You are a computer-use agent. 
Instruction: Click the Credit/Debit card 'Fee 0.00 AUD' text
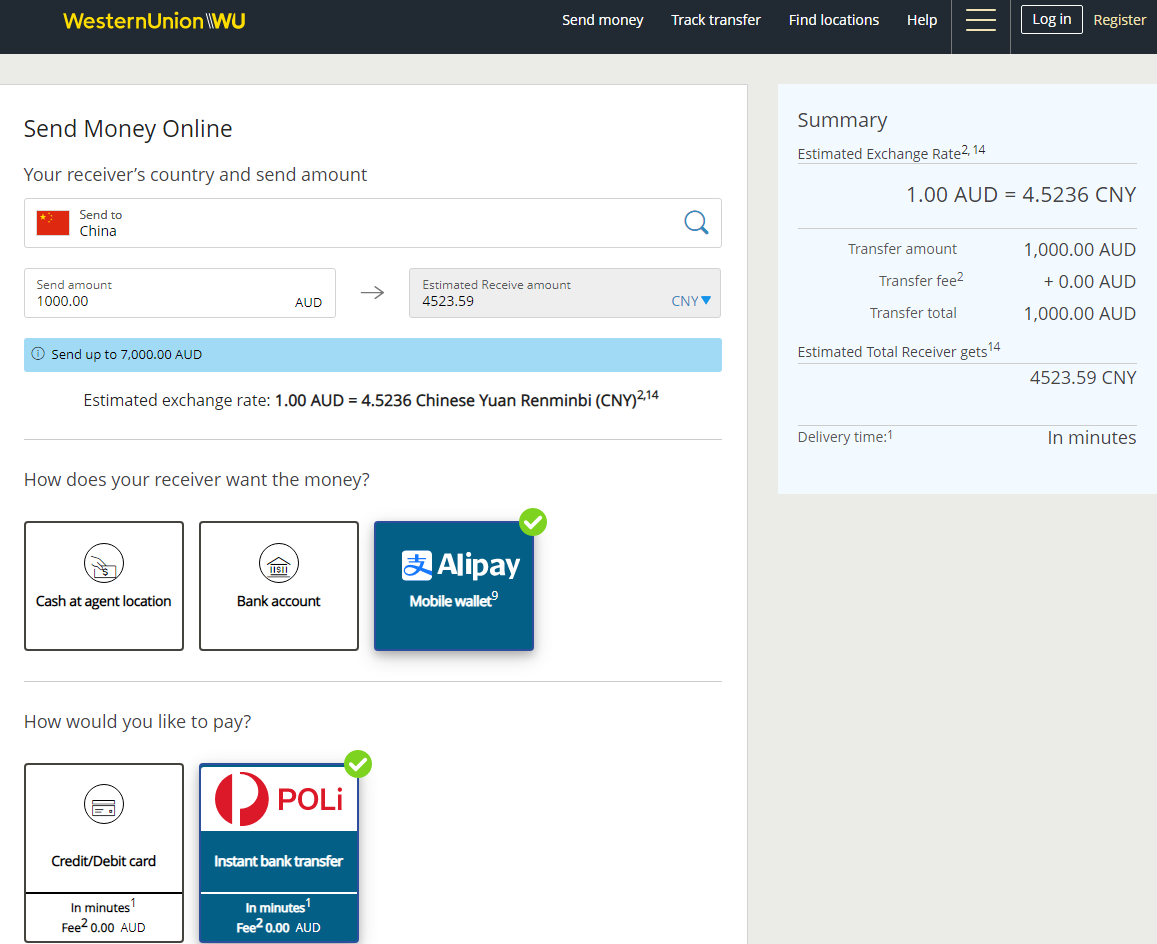coord(103,927)
